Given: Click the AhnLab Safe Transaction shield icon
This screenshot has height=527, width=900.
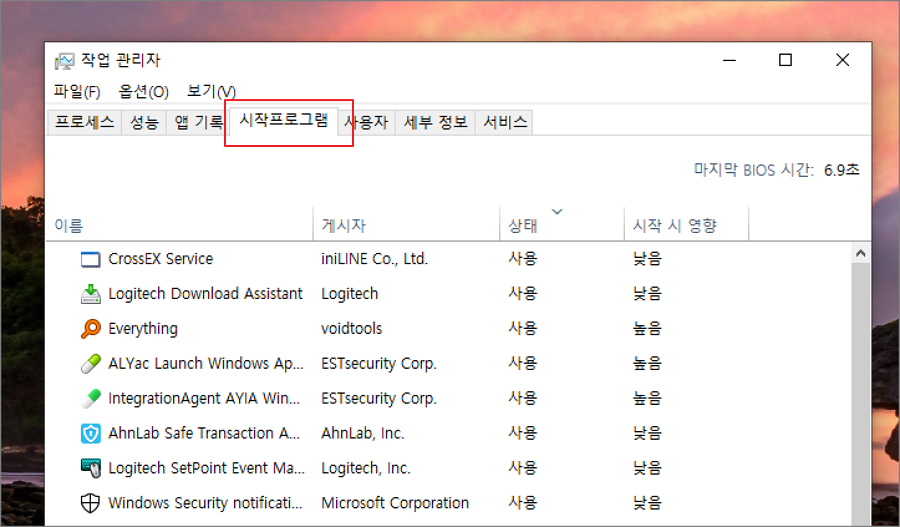Looking at the screenshot, I should click(x=90, y=433).
